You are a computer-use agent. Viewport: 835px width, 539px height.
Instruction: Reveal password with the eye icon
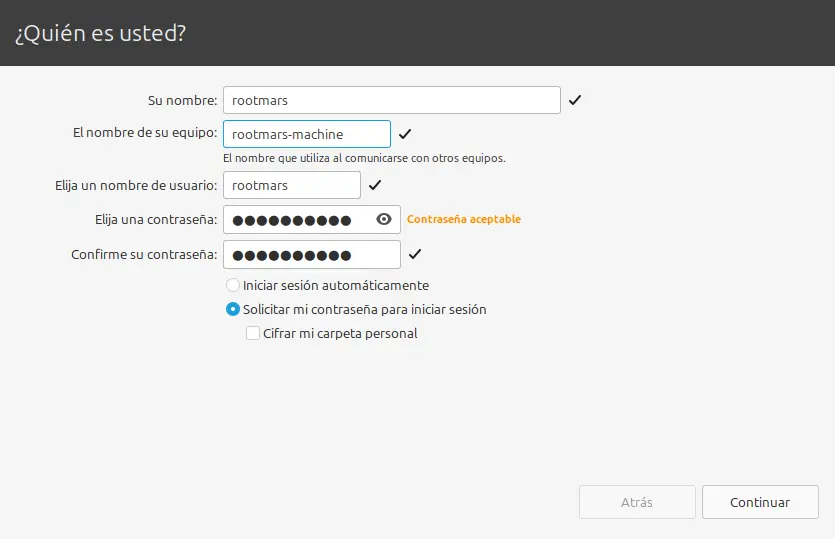point(383,220)
